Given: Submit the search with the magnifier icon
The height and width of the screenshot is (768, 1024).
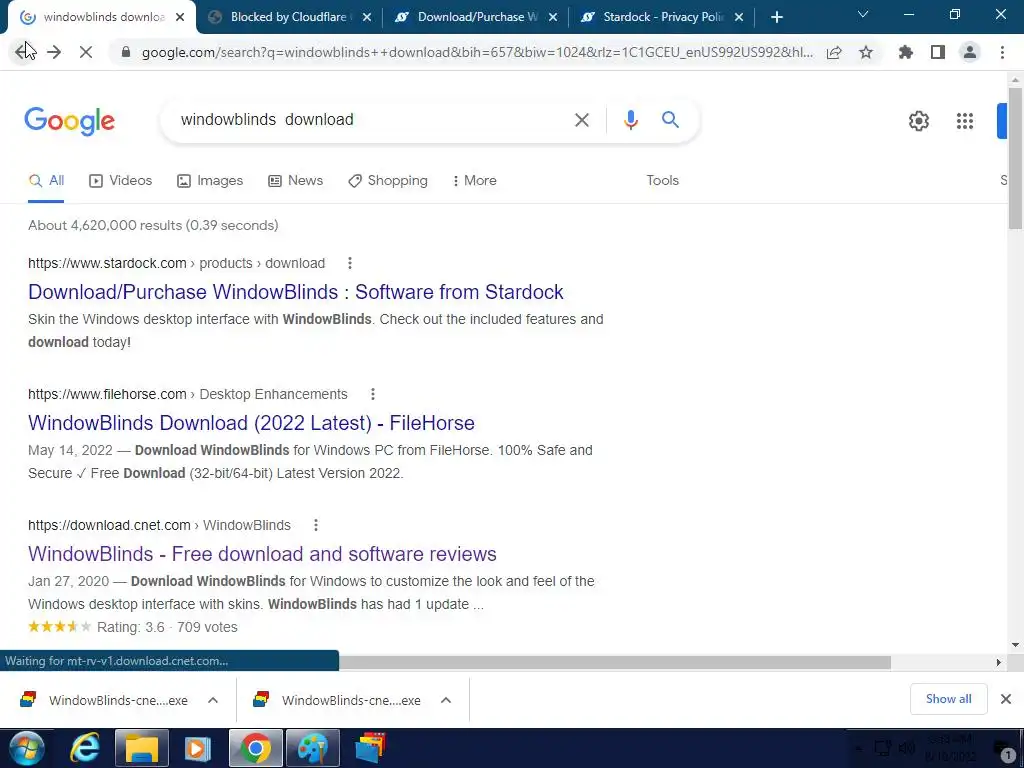Looking at the screenshot, I should (x=670, y=120).
